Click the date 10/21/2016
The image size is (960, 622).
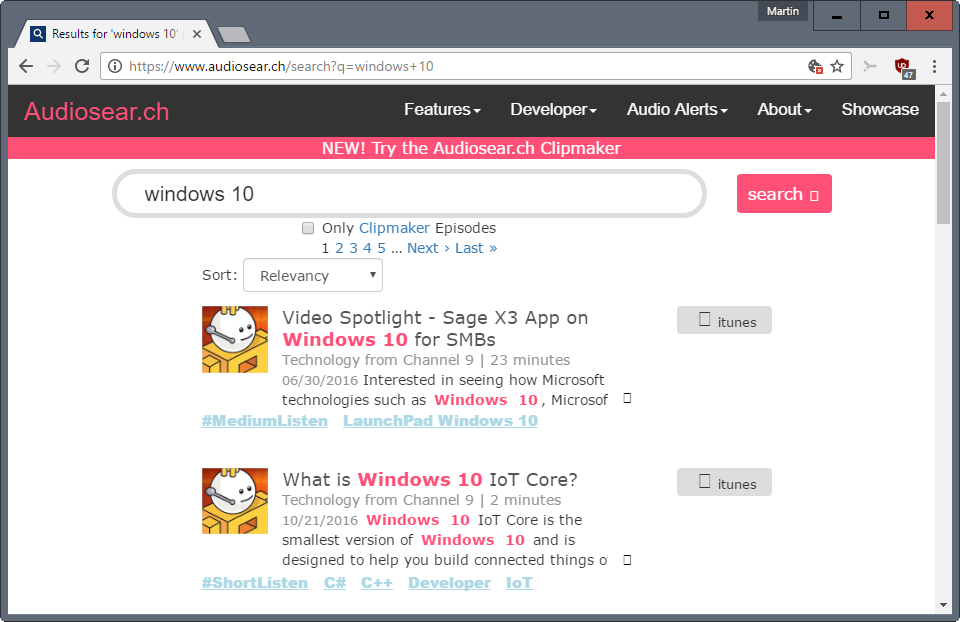320,520
